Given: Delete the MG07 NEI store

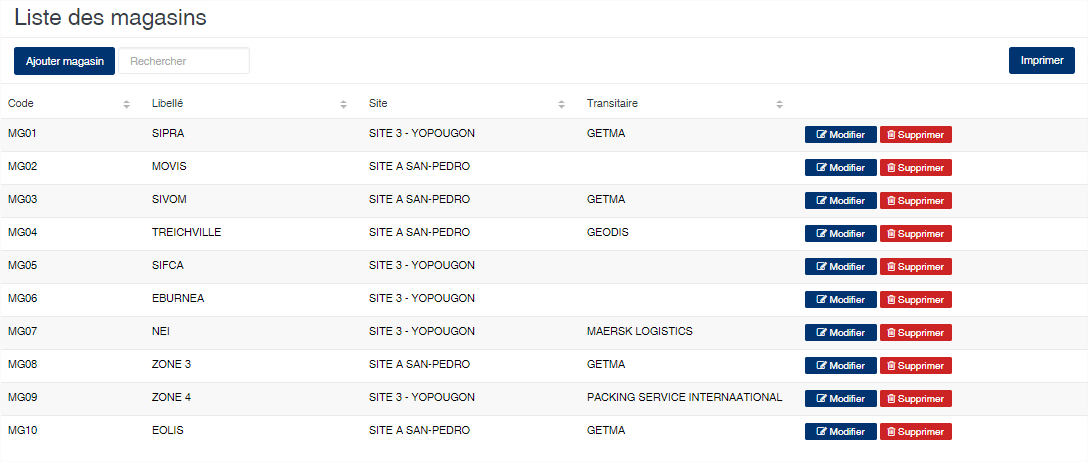Looking at the screenshot, I should point(916,332).
